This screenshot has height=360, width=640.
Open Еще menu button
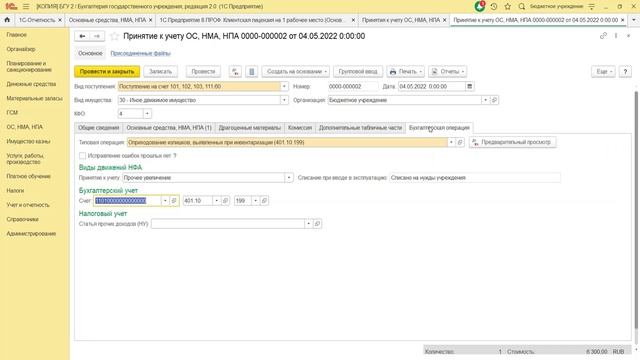604,71
